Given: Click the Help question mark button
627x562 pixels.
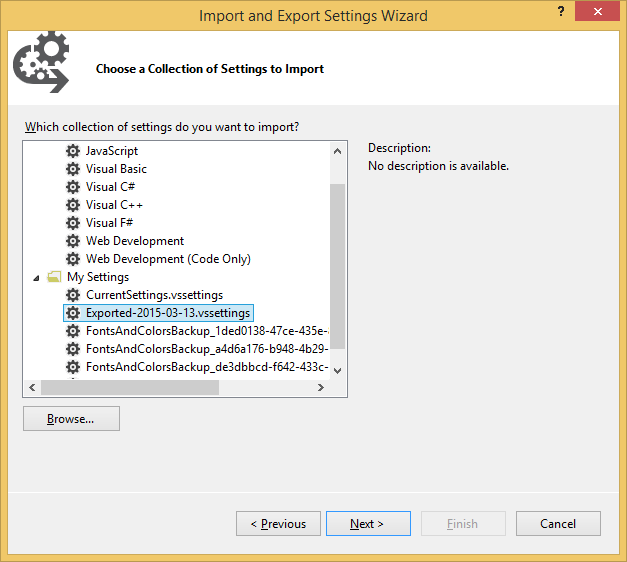Looking at the screenshot, I should tap(560, 12).
